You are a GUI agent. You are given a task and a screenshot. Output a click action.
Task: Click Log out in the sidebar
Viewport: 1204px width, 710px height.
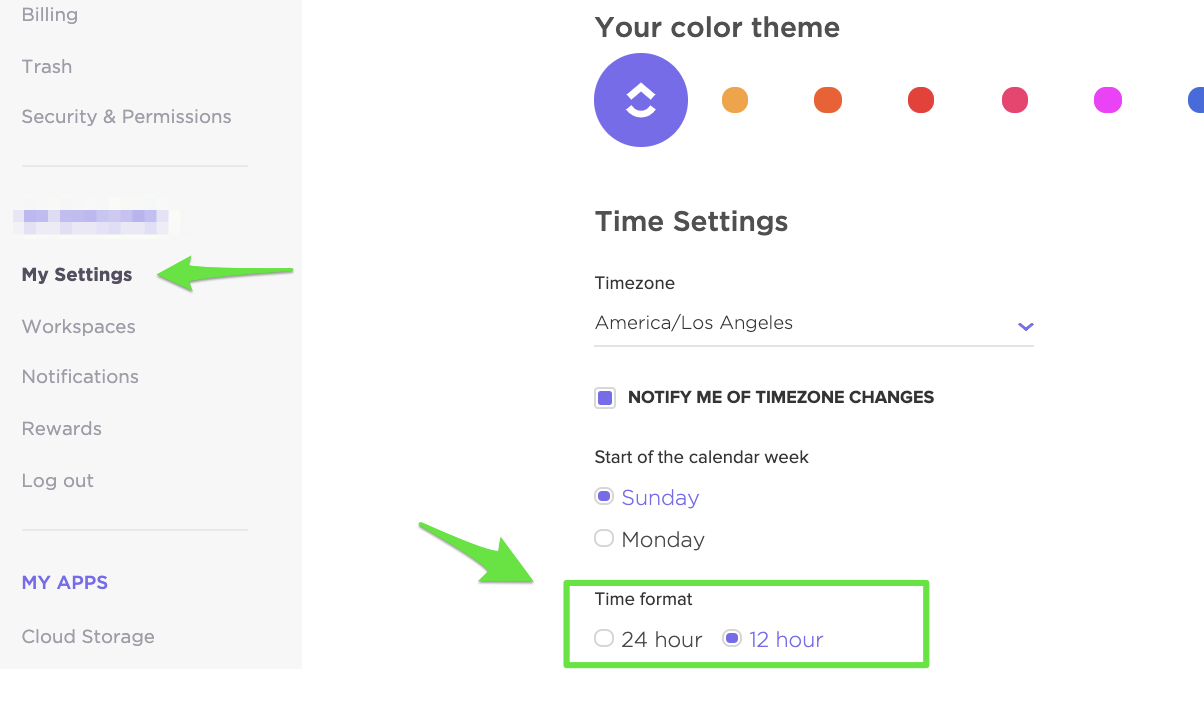(58, 481)
